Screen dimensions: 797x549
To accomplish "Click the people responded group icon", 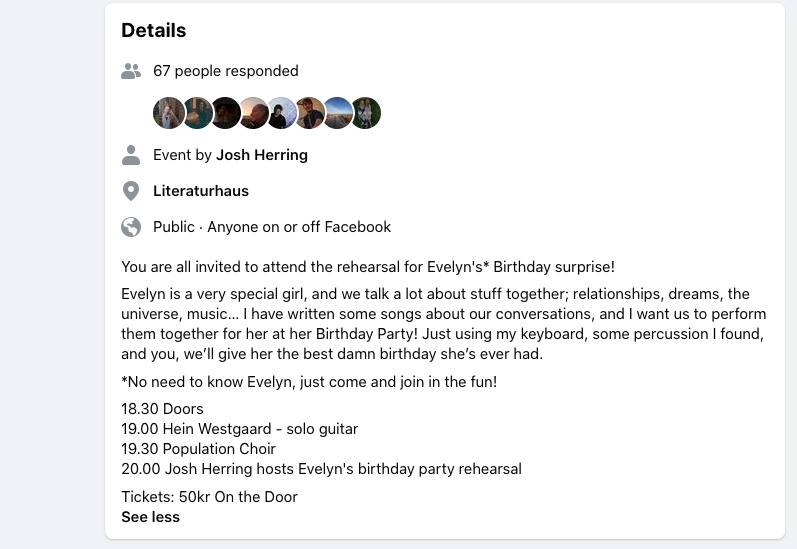I will coord(131,71).
